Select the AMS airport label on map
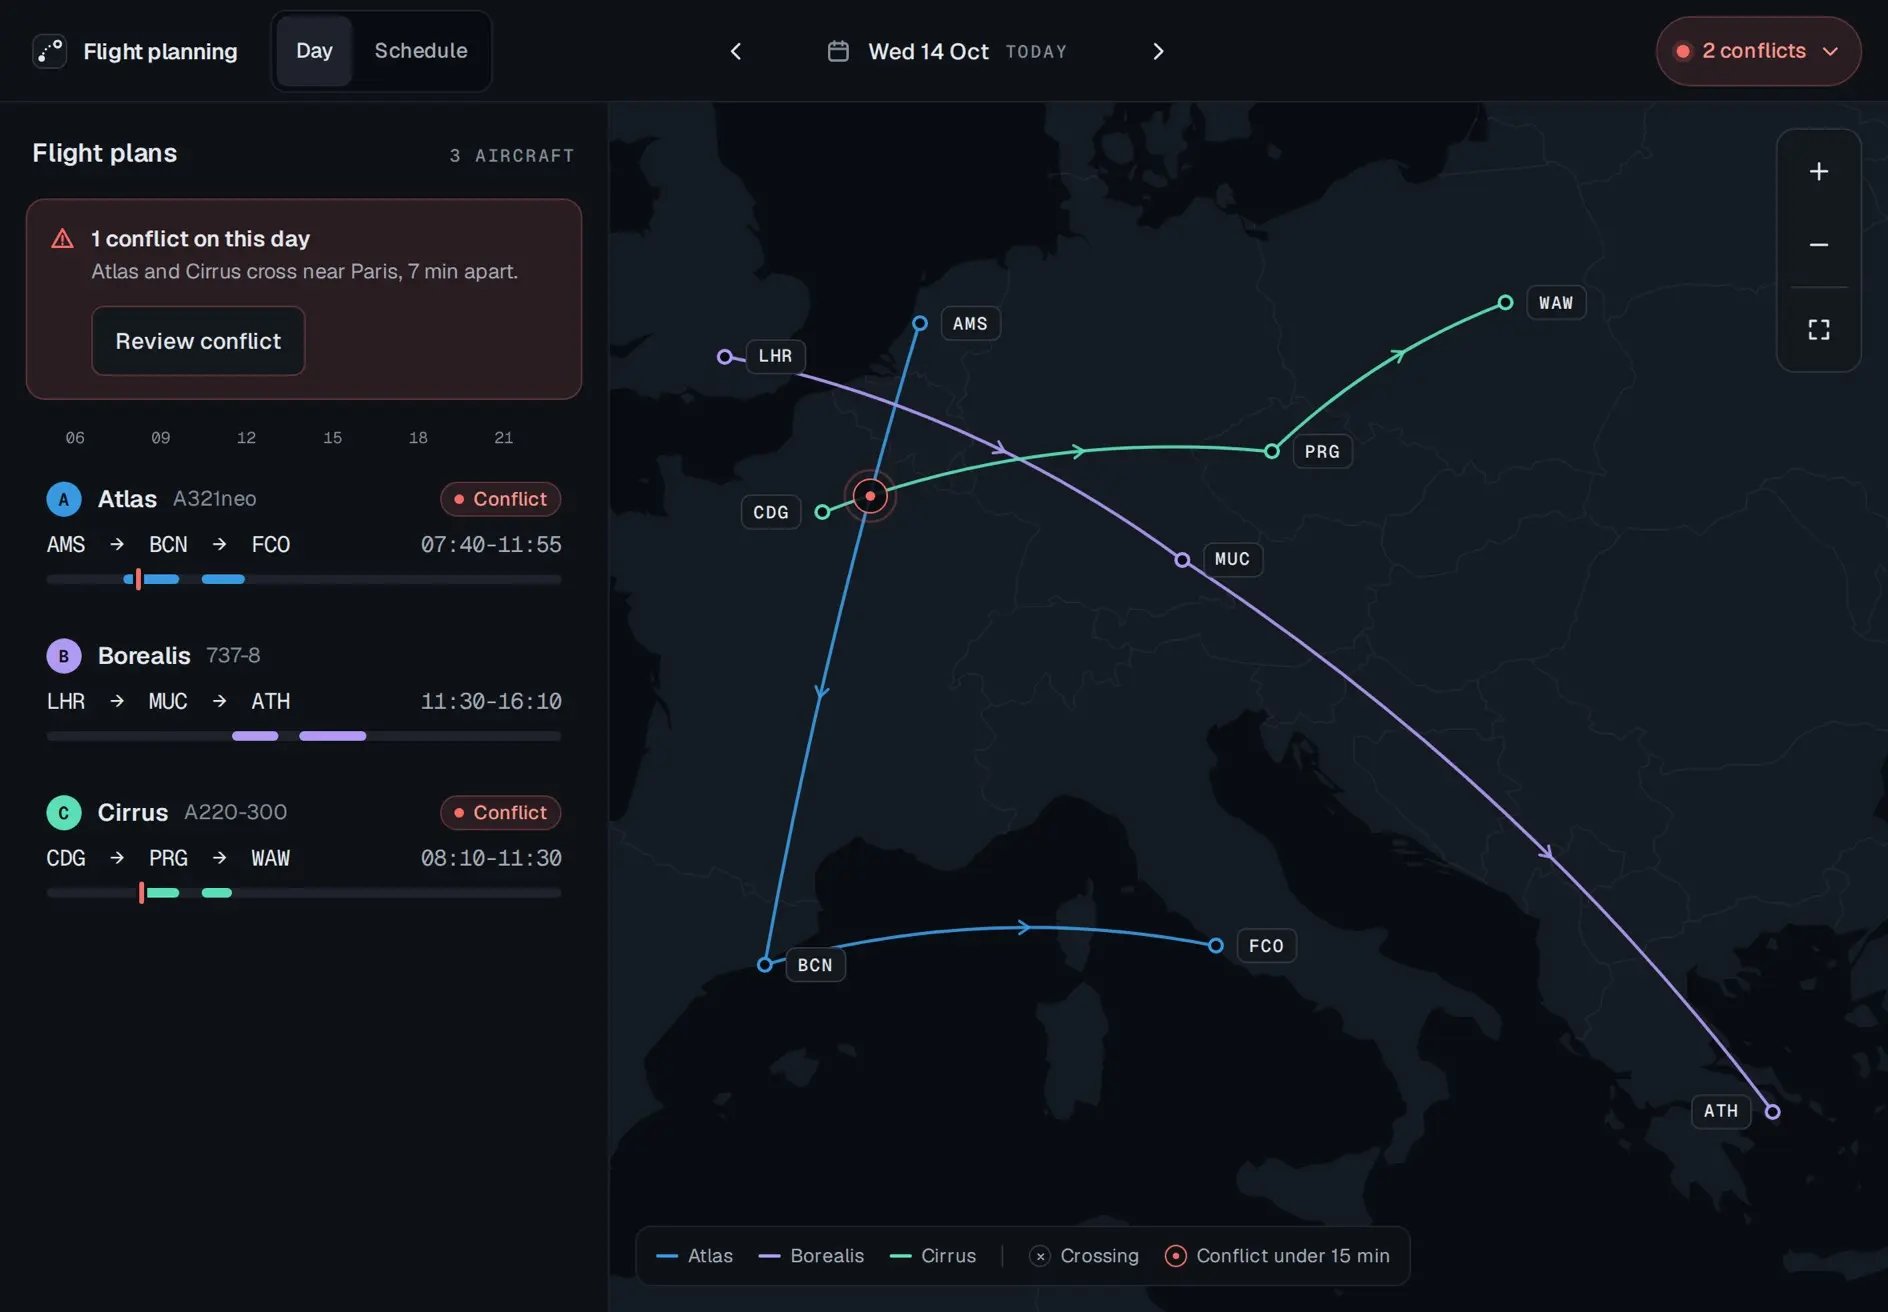 970,324
